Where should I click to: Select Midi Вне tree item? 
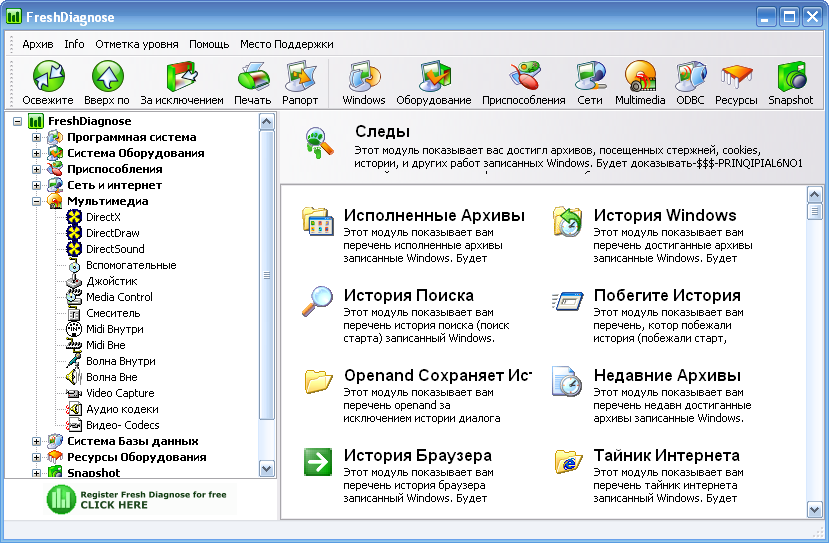click(106, 345)
